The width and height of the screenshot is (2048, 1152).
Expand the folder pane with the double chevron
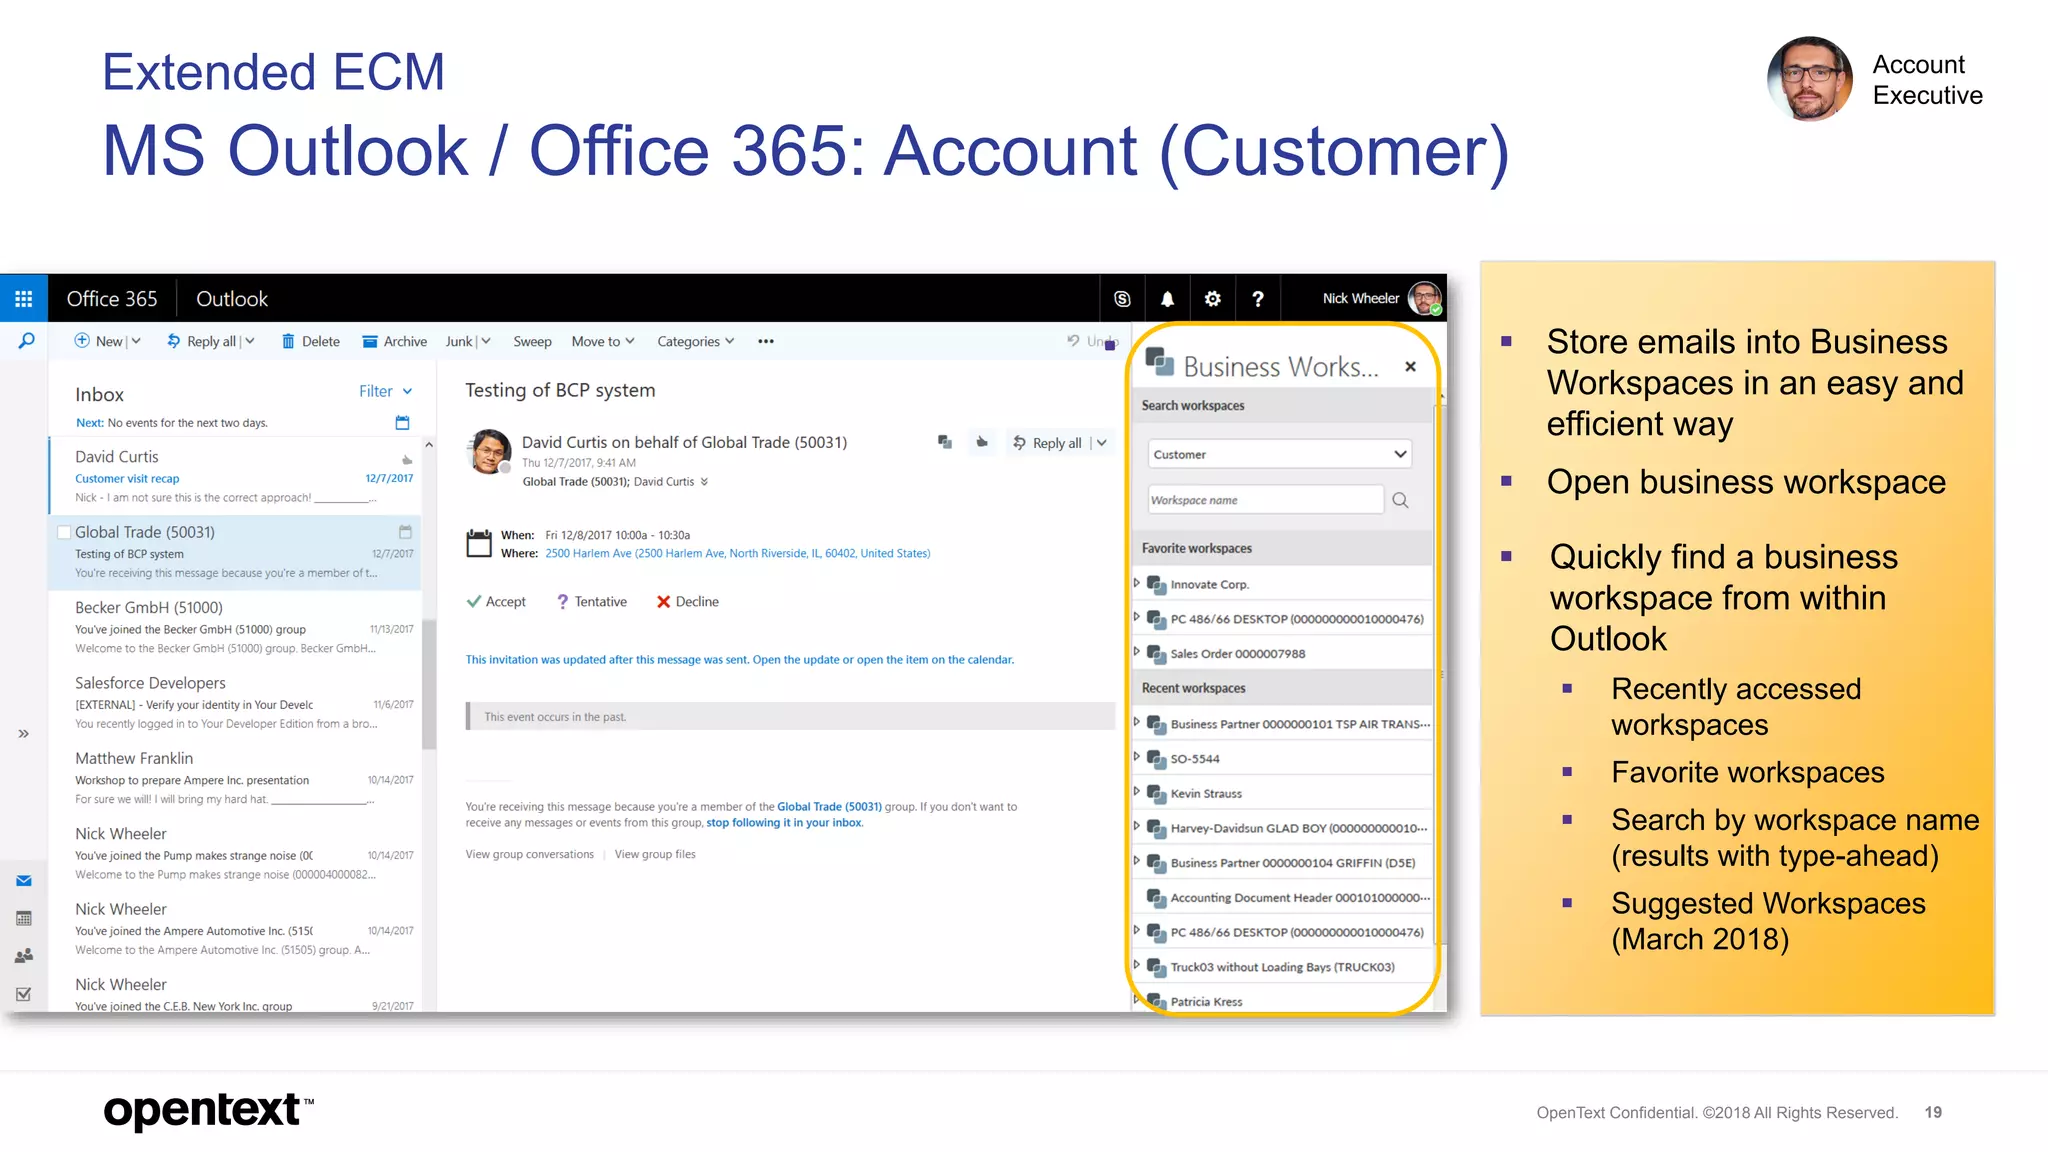coord(23,734)
